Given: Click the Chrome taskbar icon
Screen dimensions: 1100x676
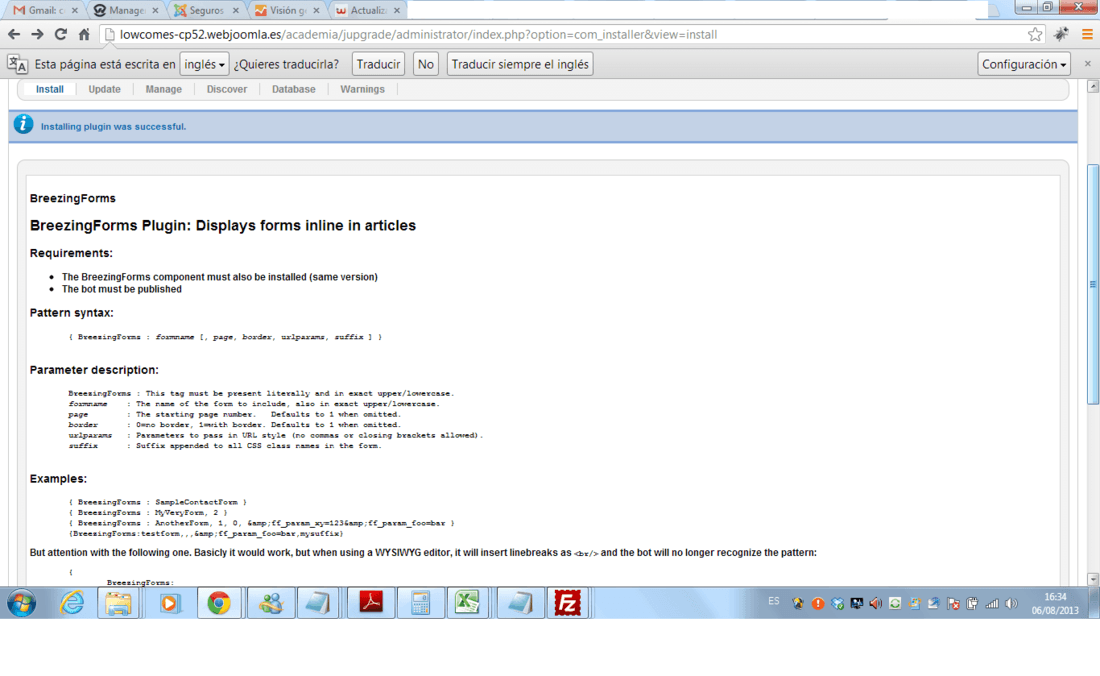Looking at the screenshot, I should click(219, 603).
